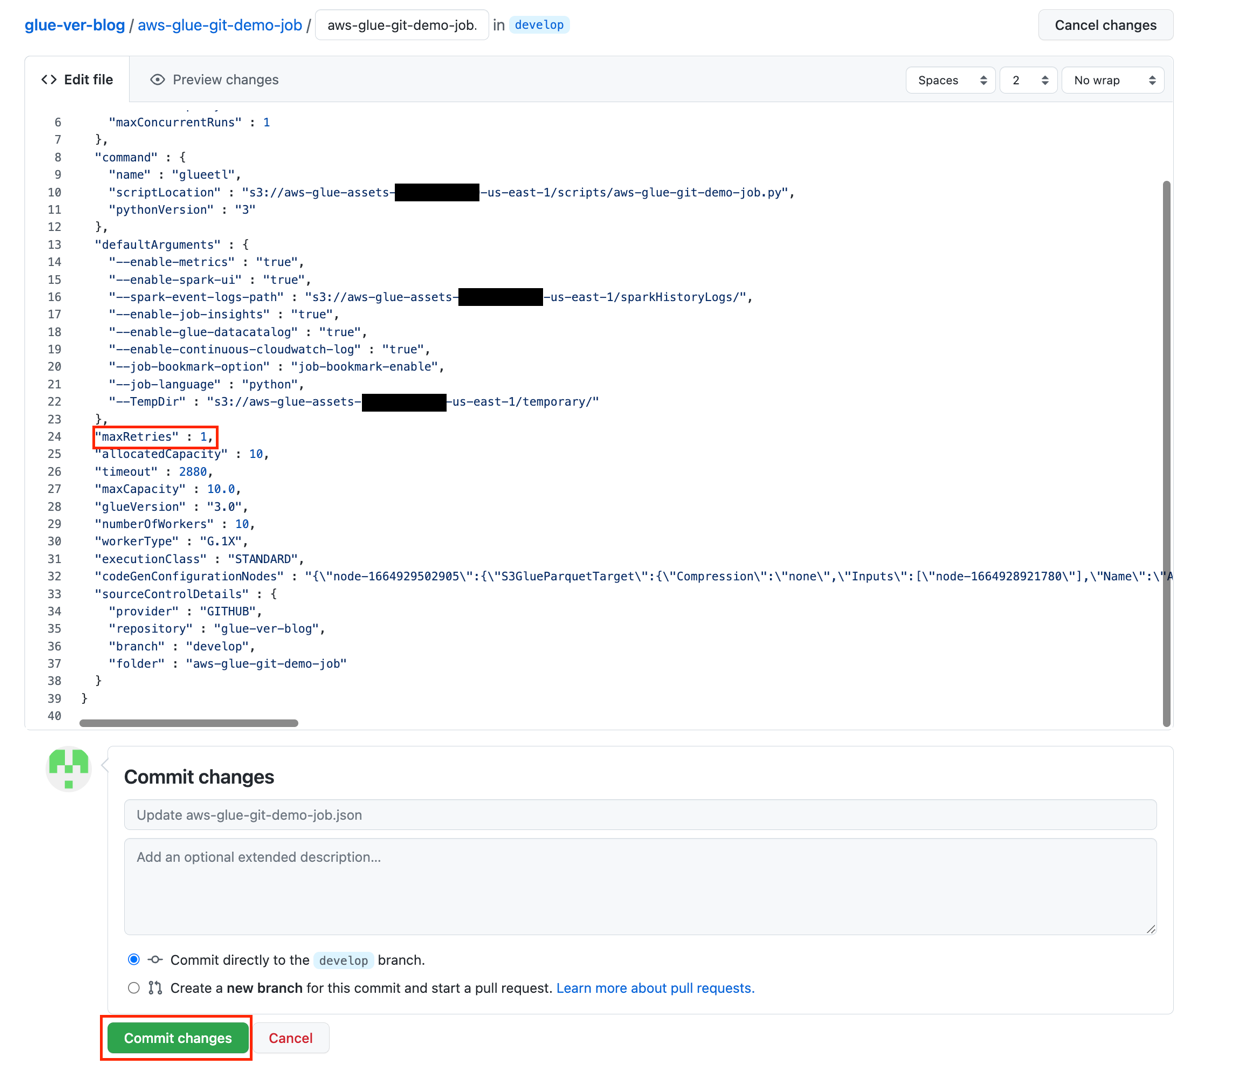The image size is (1250, 1082).
Task: Open the aws-glue-git-demo-job folder breadcrumb
Action: tap(219, 25)
